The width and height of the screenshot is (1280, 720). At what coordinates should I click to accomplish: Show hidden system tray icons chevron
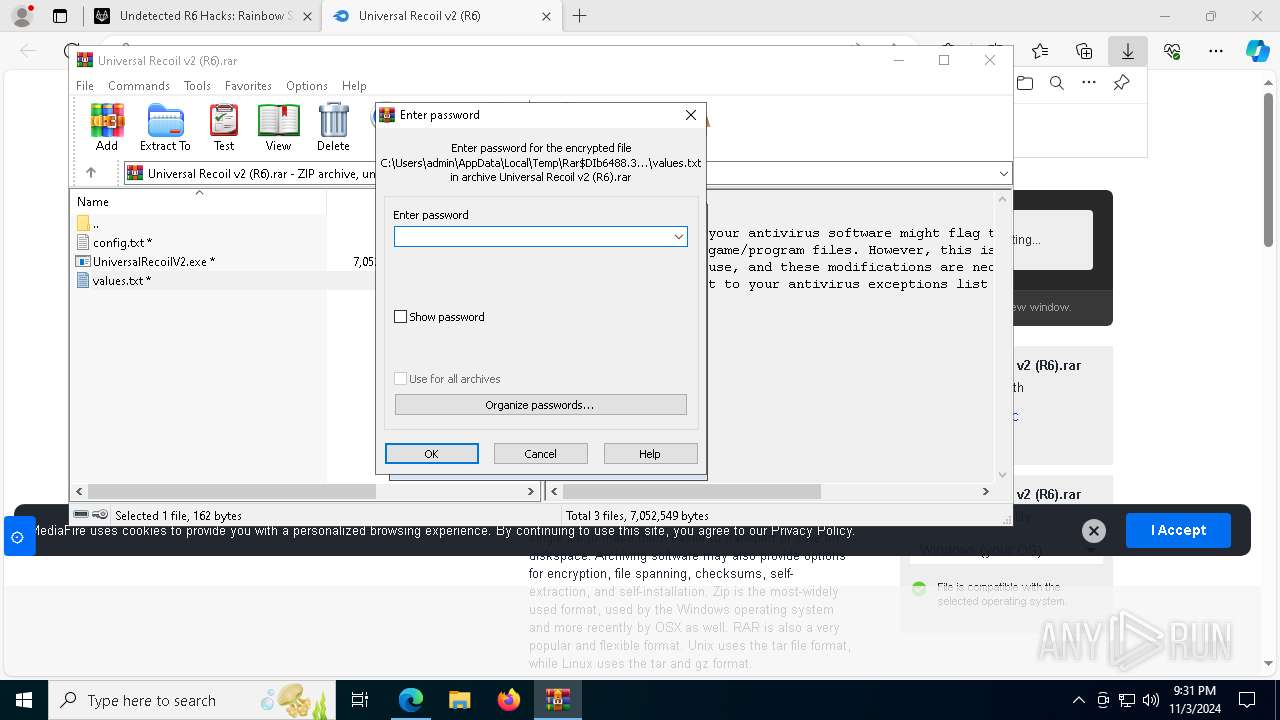point(1079,700)
